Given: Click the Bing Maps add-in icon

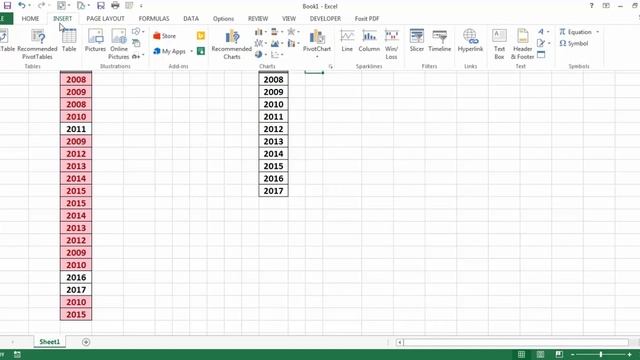Looking at the screenshot, I should click(x=201, y=36).
